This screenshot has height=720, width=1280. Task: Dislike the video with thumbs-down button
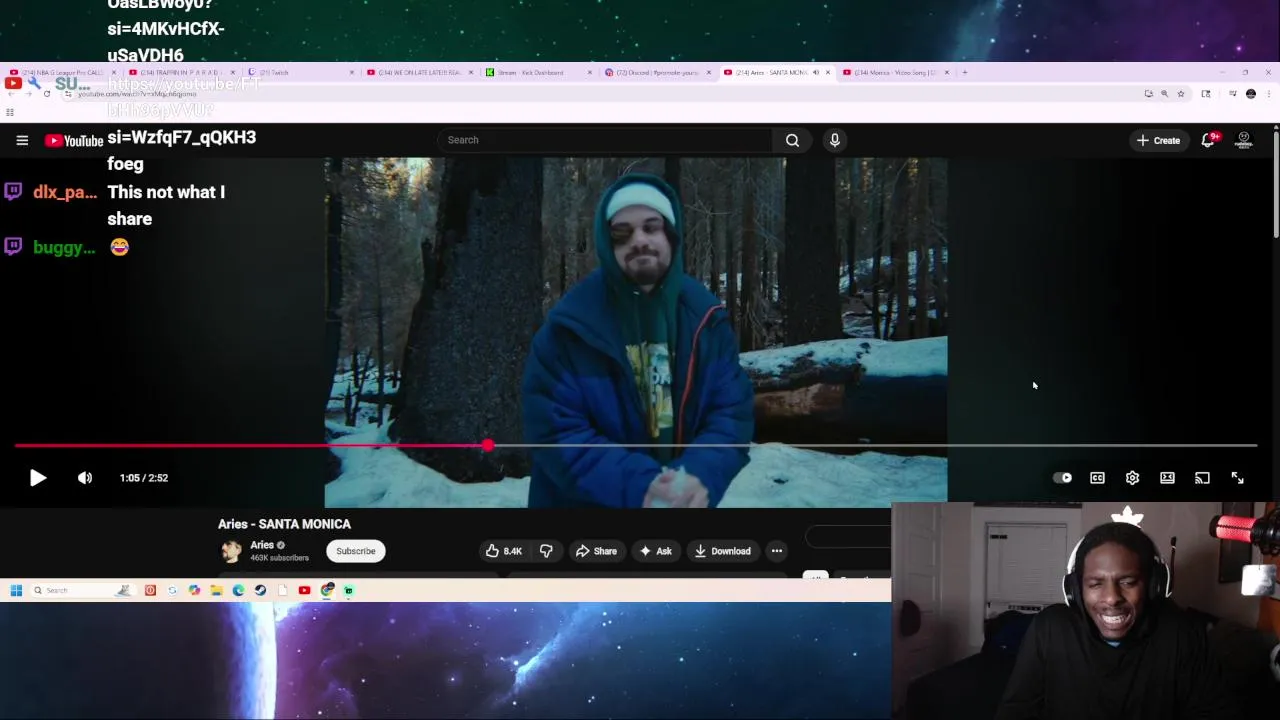(546, 551)
